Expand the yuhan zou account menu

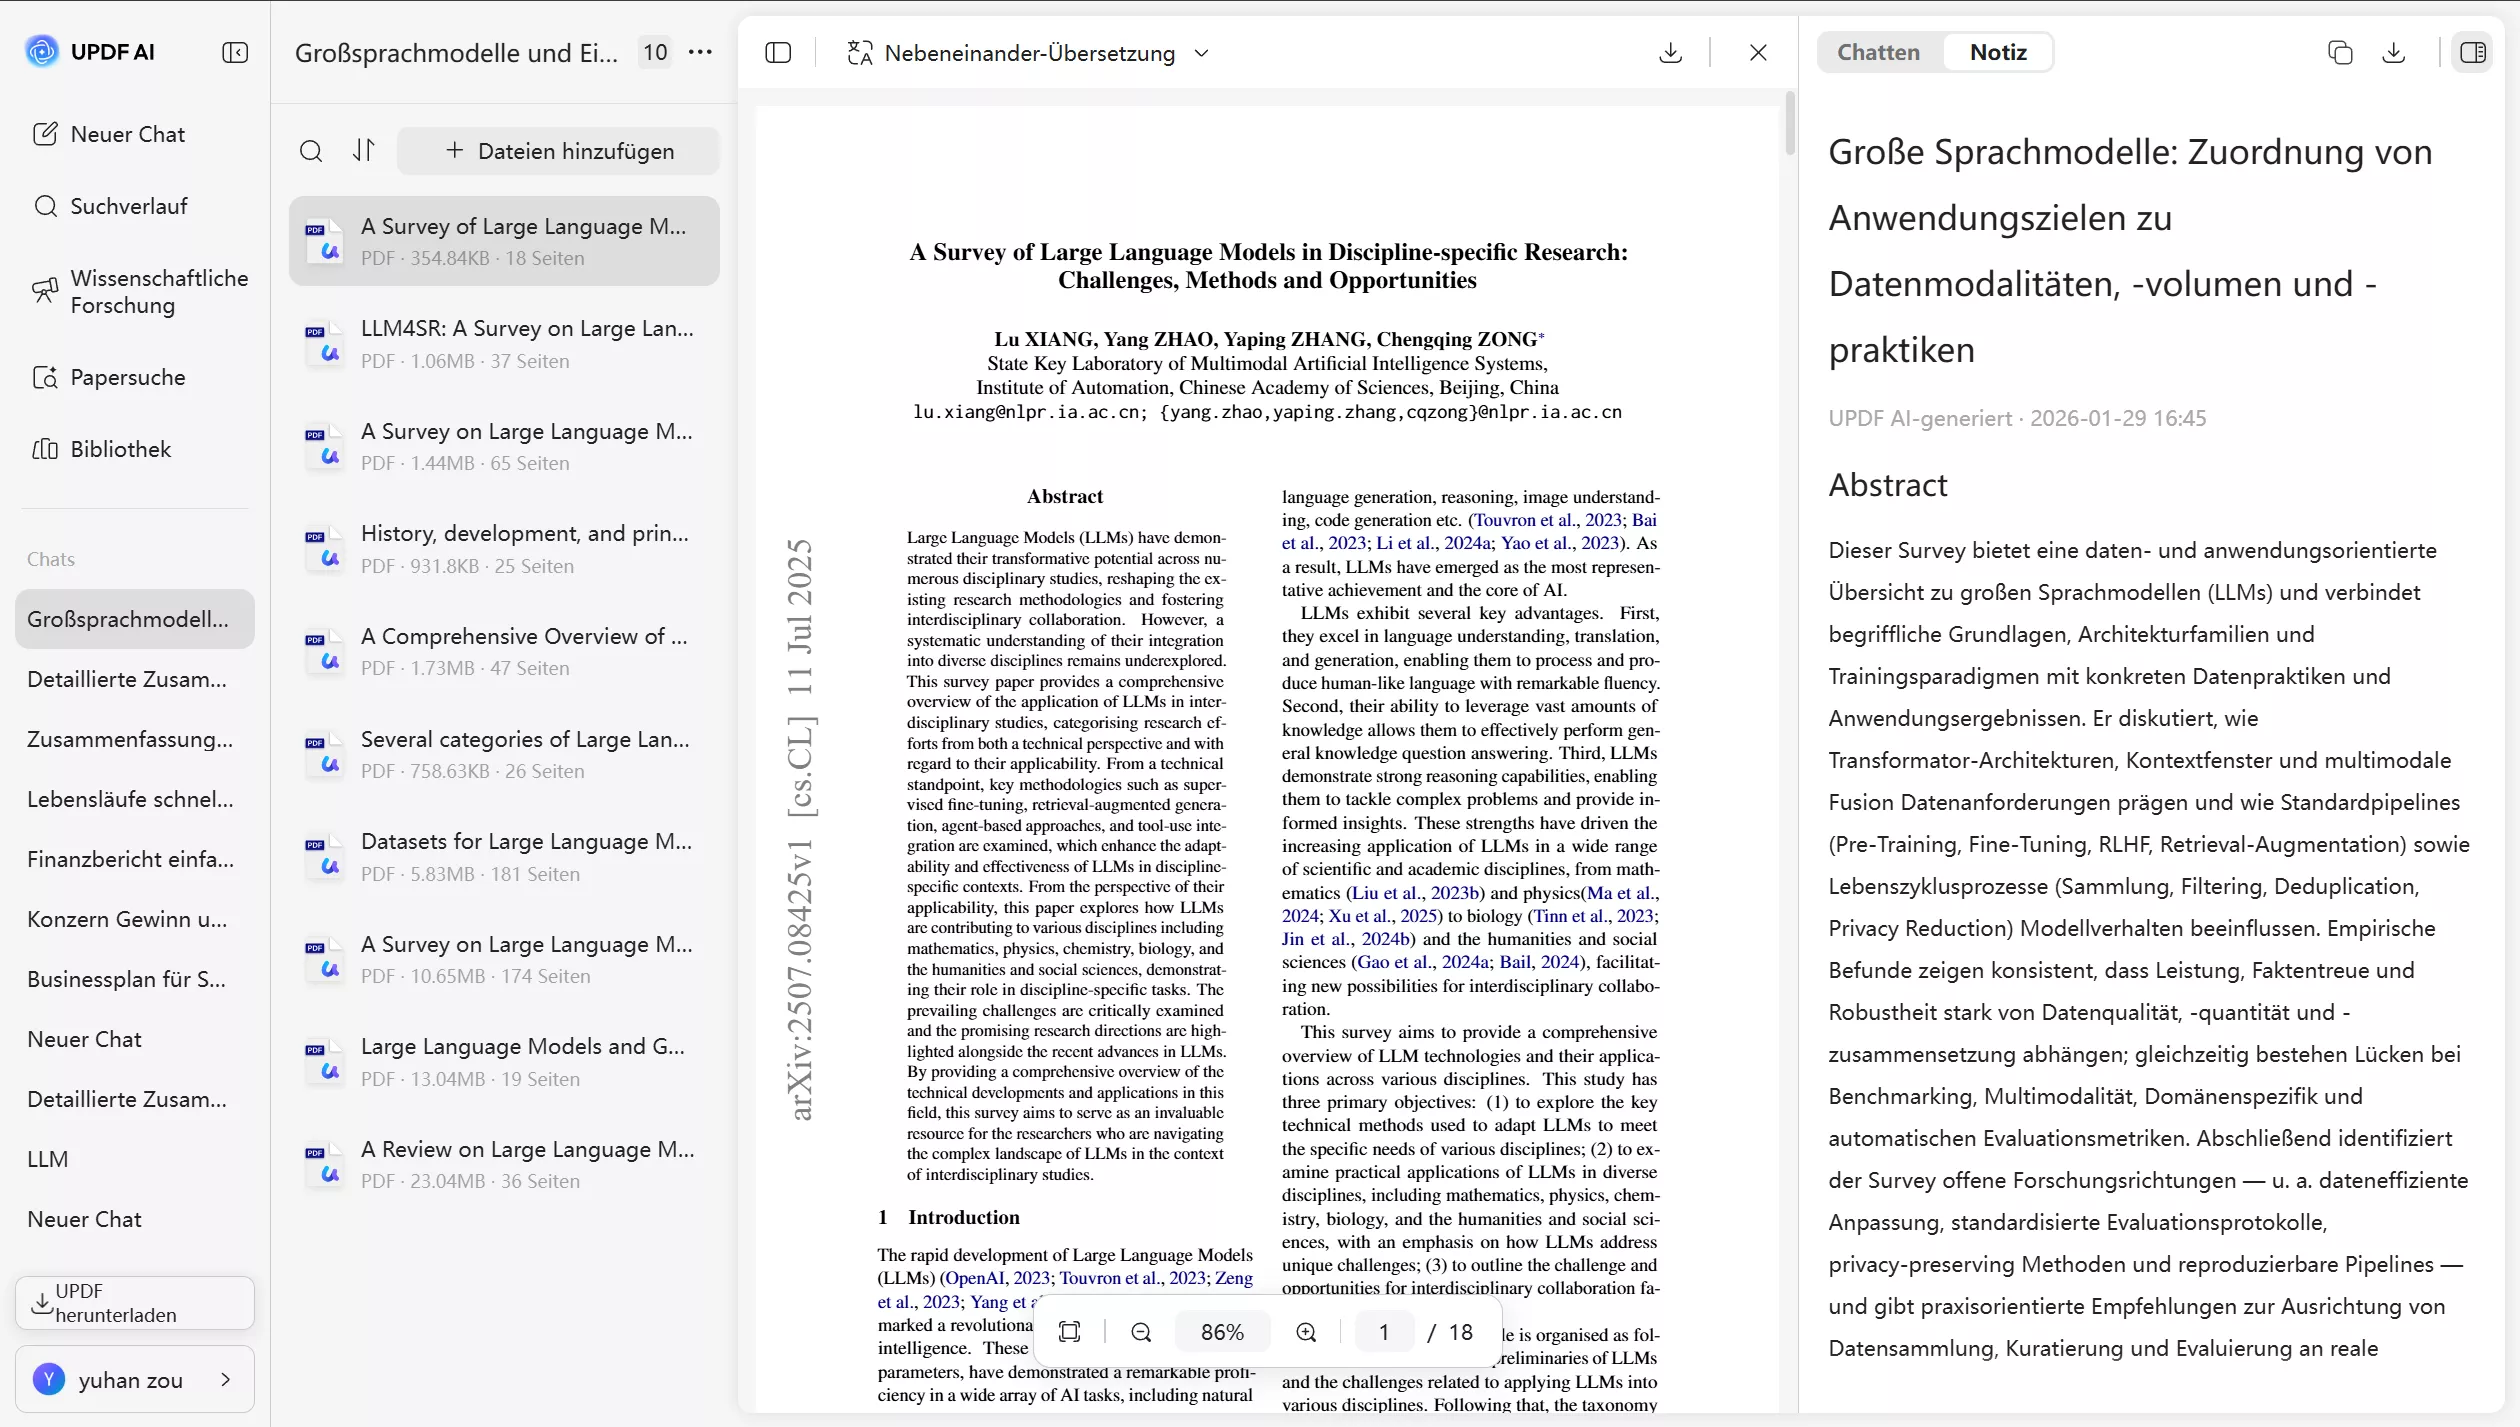135,1379
